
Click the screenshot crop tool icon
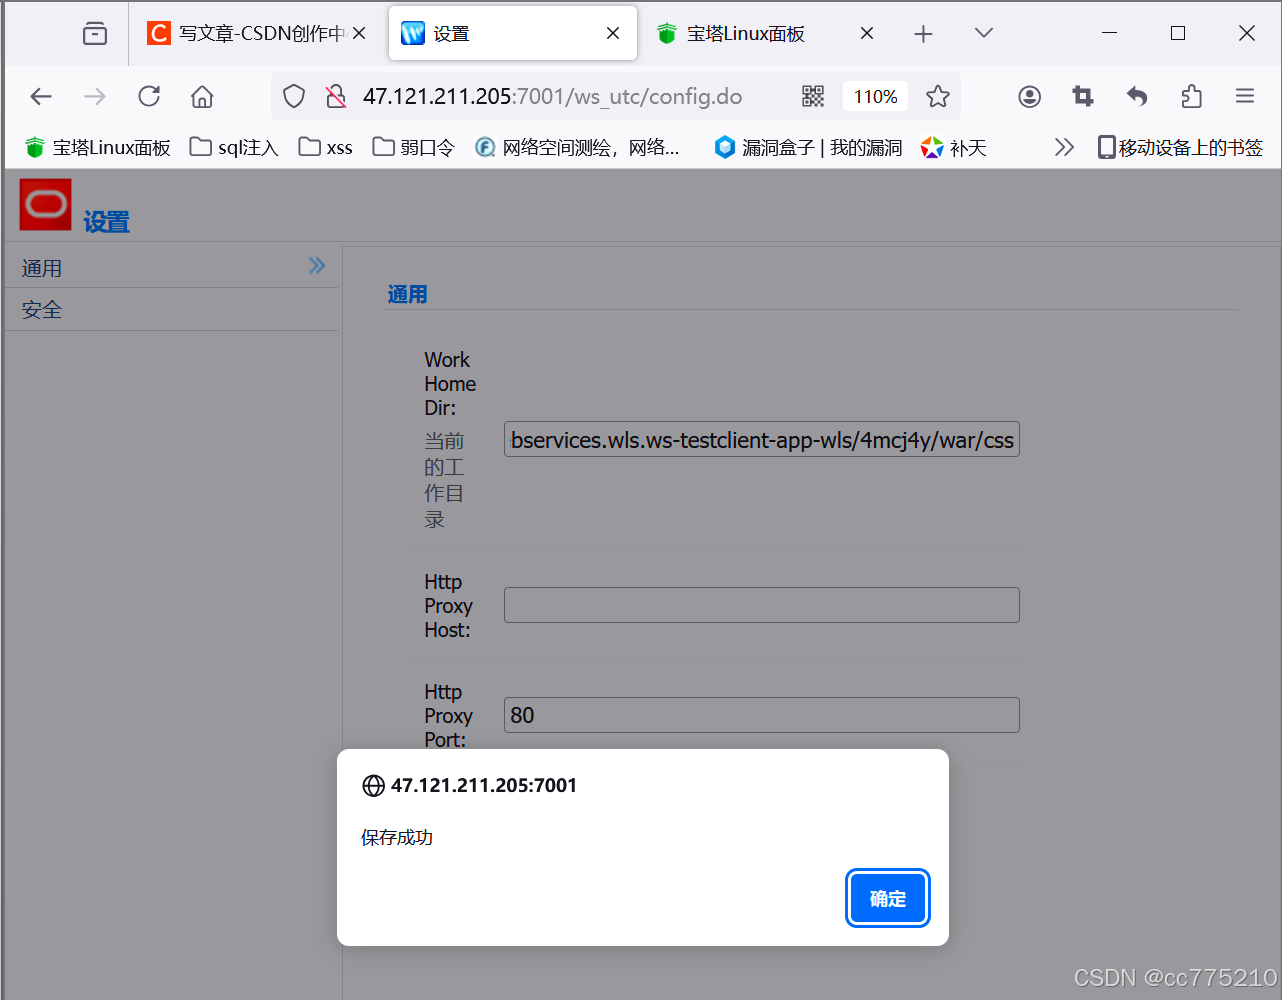1083,96
